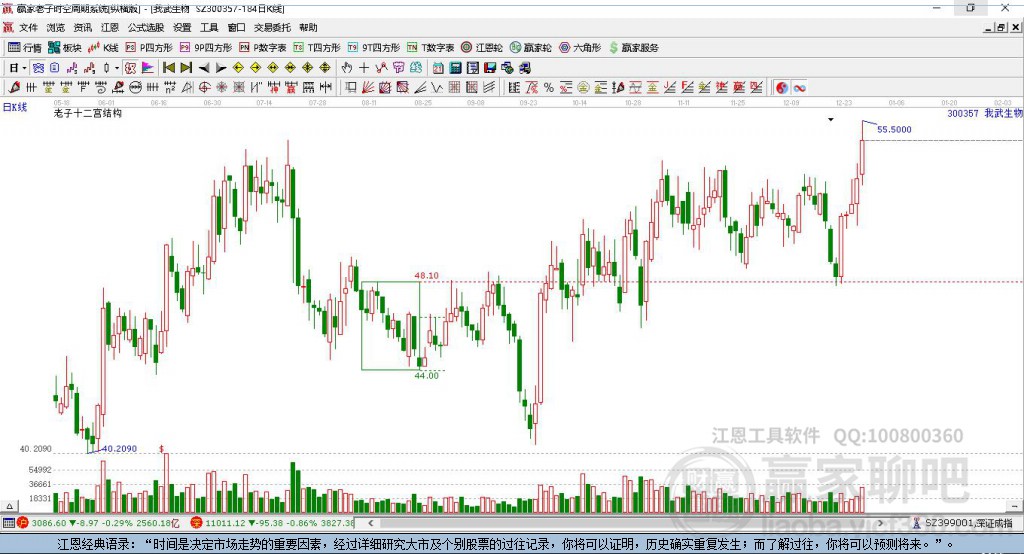Open the 工具 menu
The image size is (1024, 554).
pos(209,27)
